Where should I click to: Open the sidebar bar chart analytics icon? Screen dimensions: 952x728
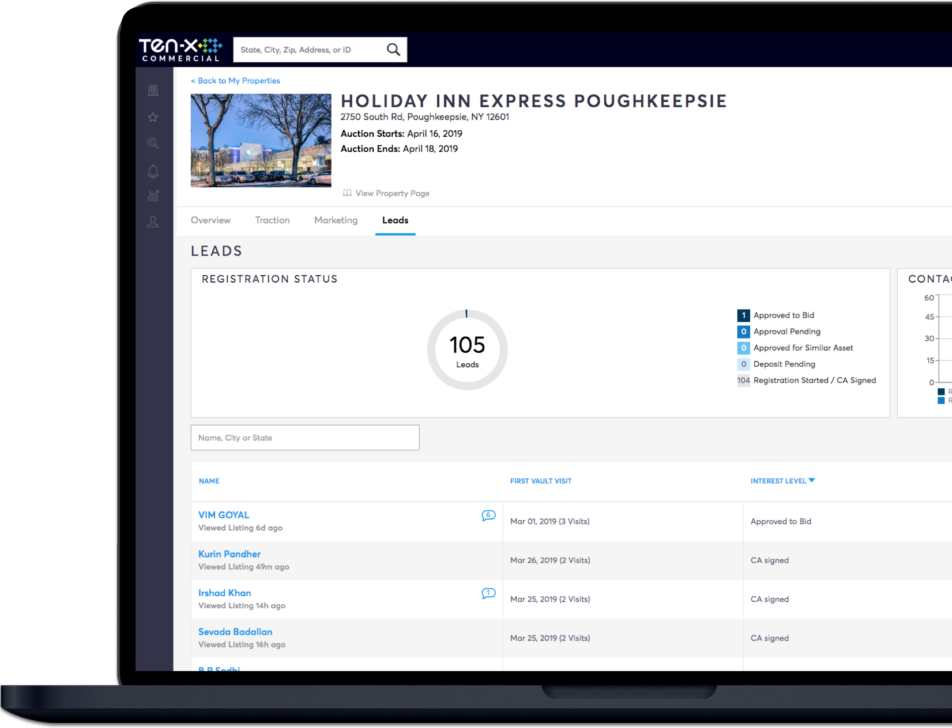click(x=153, y=196)
